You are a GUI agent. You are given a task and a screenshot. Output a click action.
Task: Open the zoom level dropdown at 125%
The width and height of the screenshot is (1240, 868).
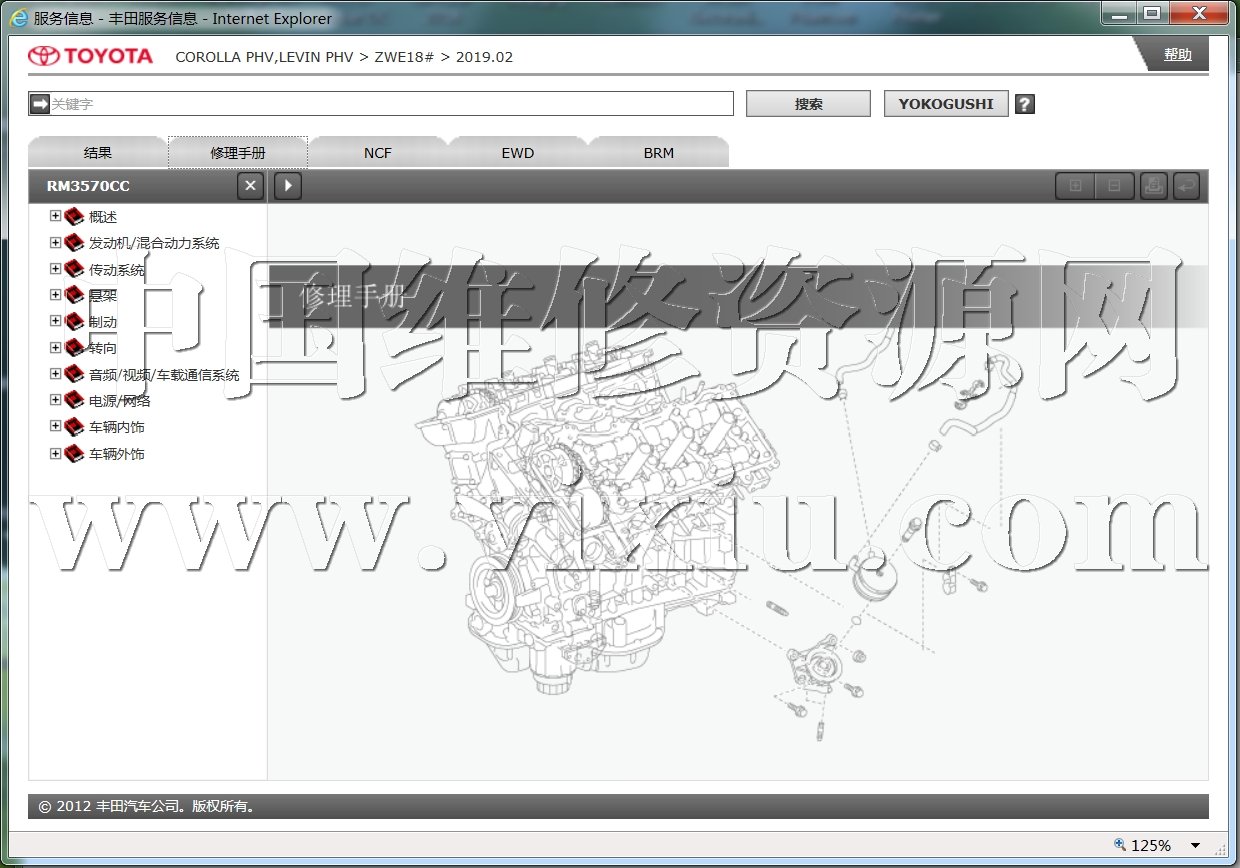(x=1195, y=846)
